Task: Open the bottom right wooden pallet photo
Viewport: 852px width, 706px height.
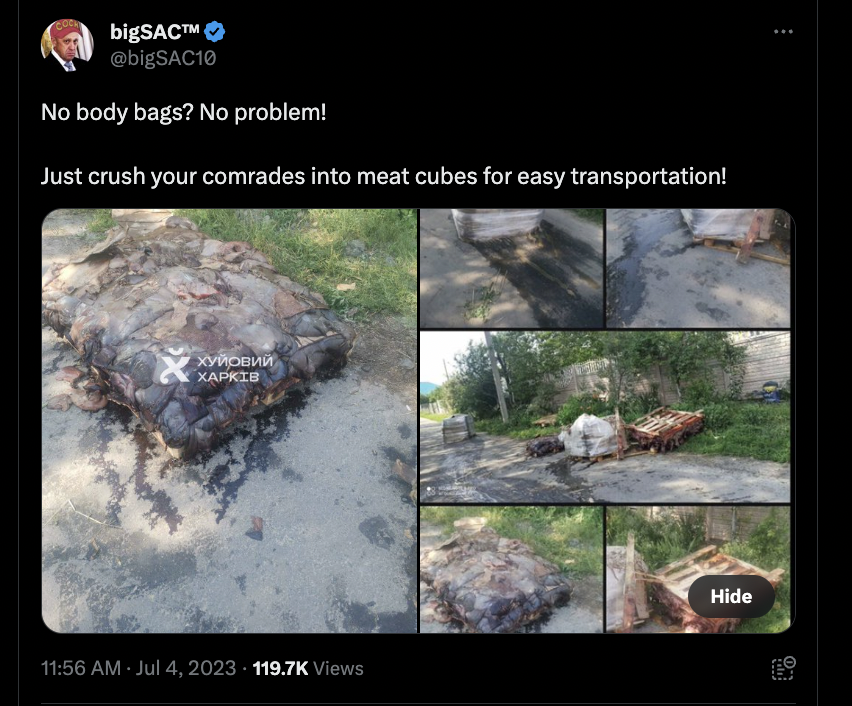Action: tap(698, 570)
